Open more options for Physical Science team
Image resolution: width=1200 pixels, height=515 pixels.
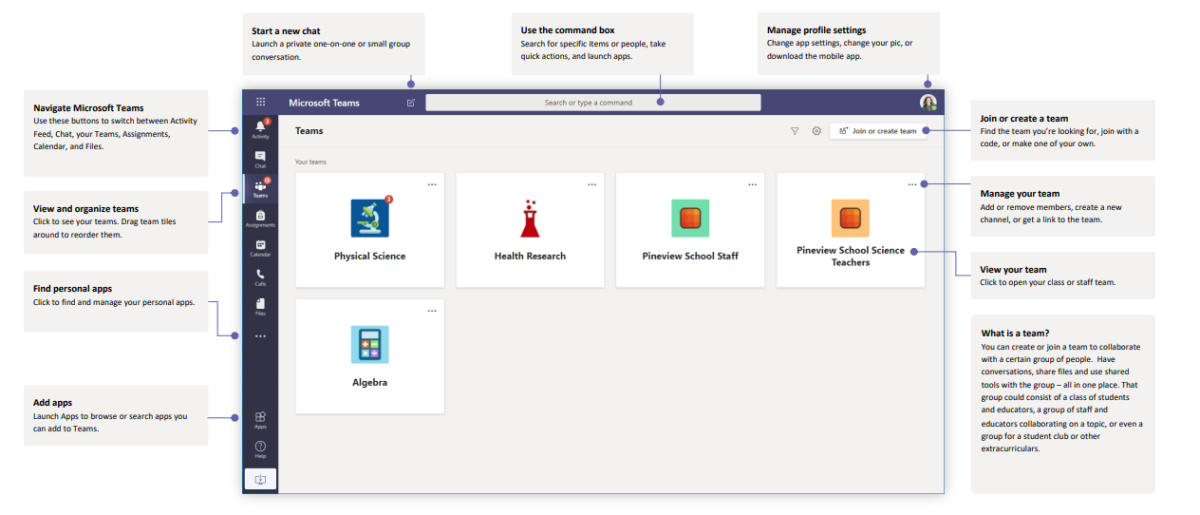(x=432, y=184)
